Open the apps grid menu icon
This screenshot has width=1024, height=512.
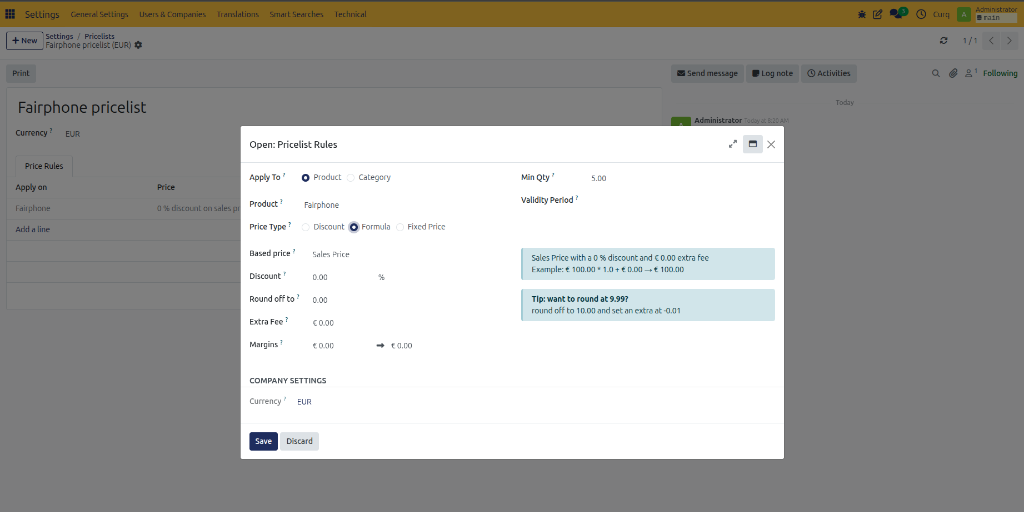point(10,14)
